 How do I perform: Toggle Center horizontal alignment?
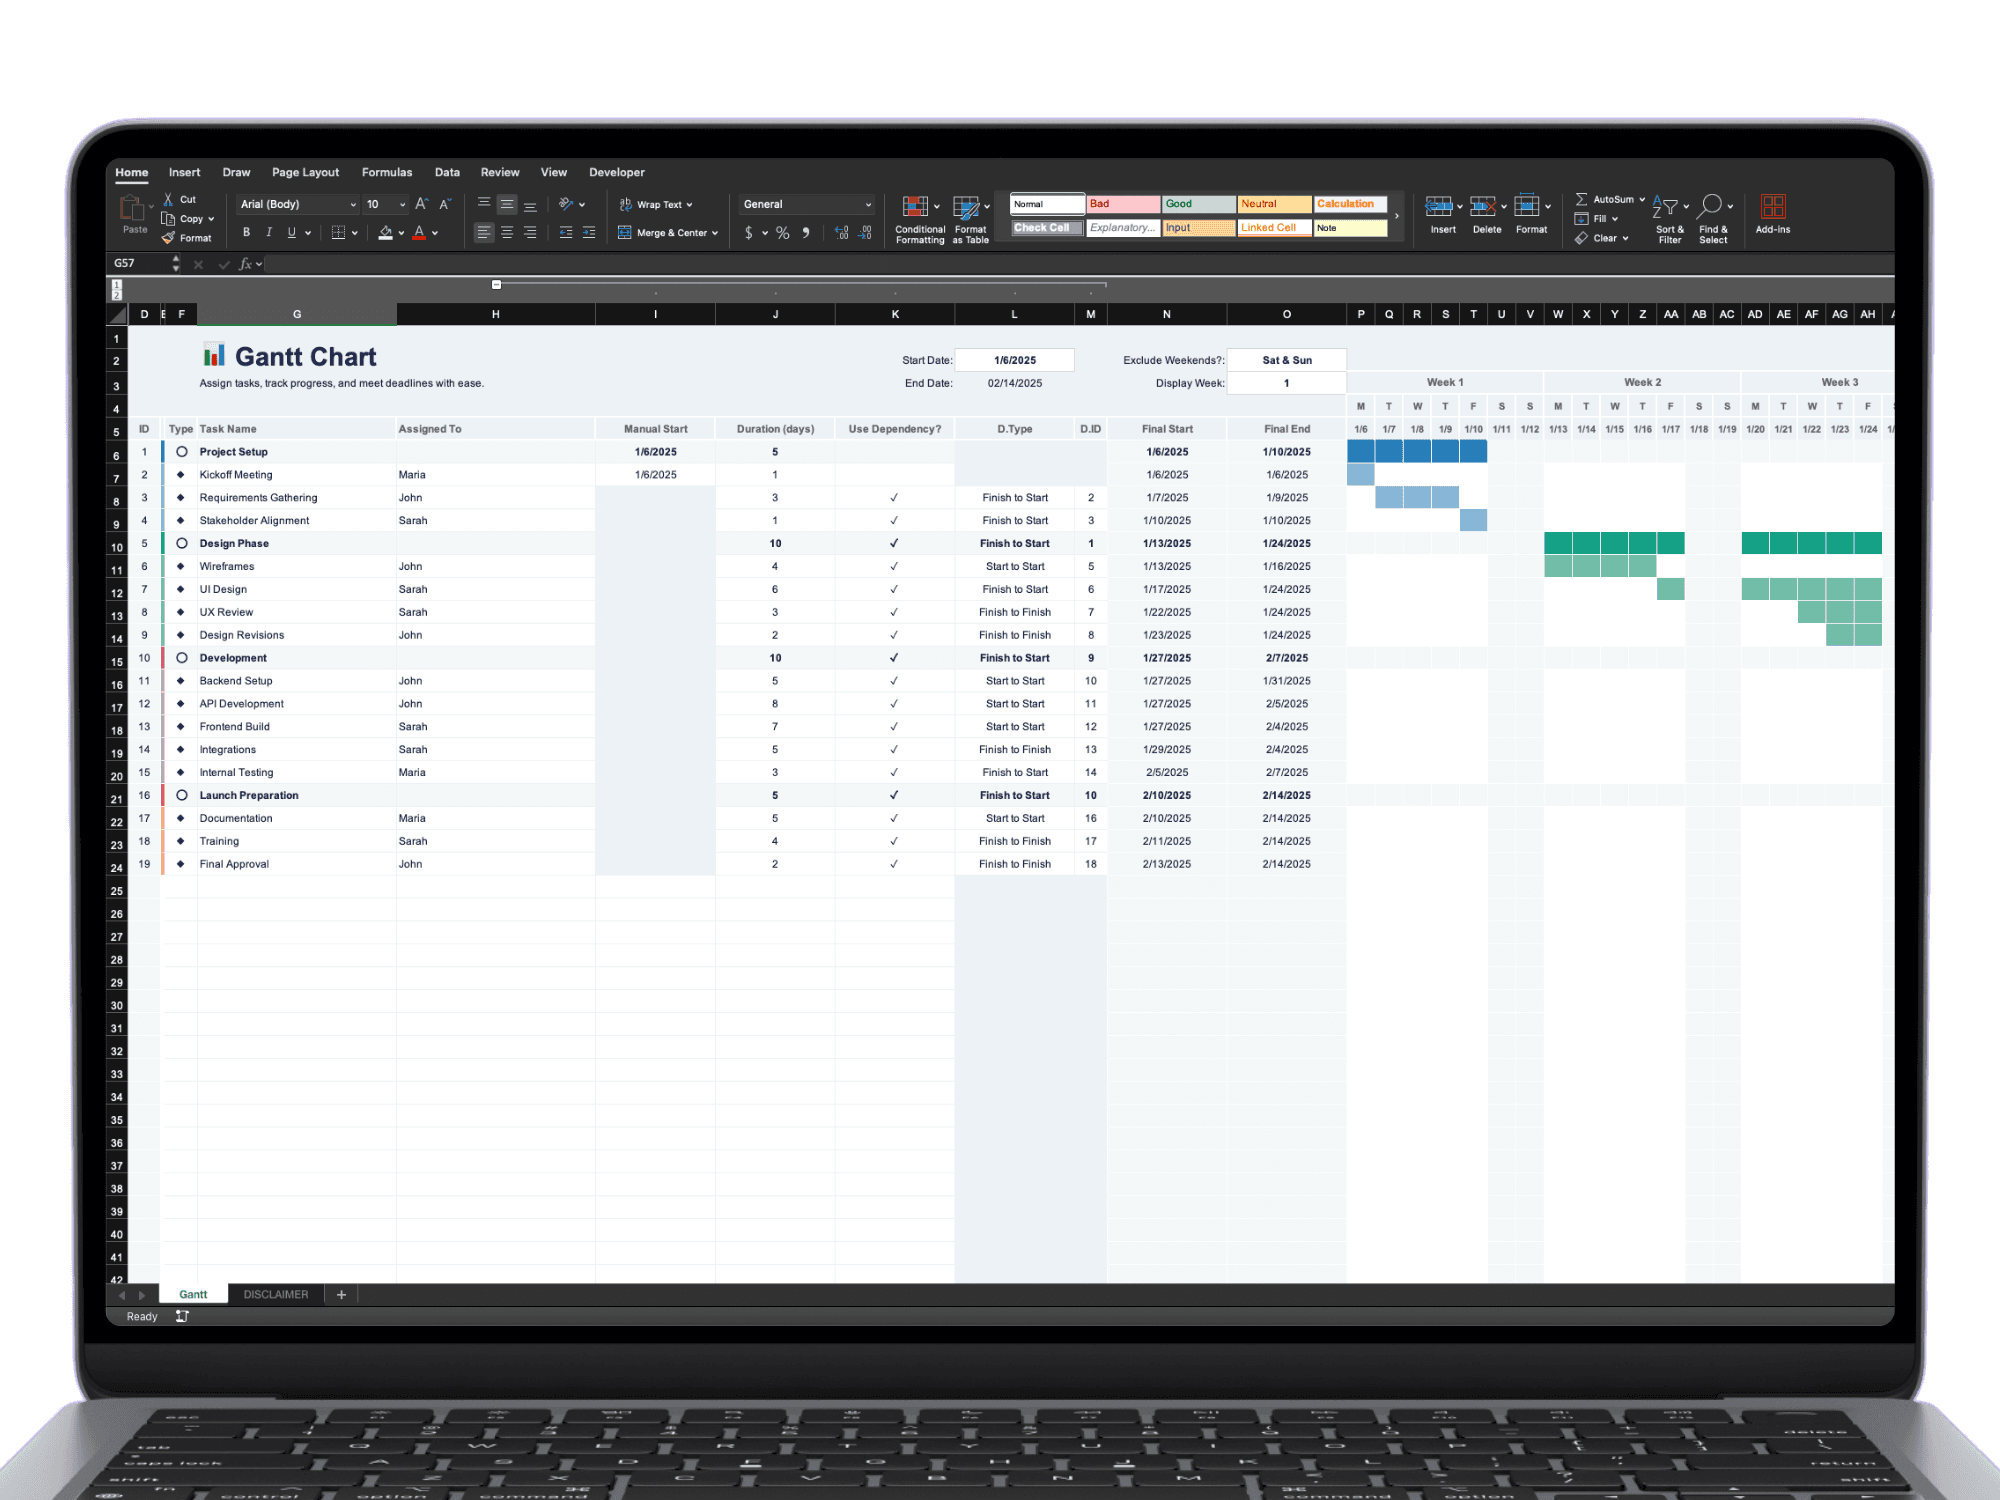(x=507, y=233)
